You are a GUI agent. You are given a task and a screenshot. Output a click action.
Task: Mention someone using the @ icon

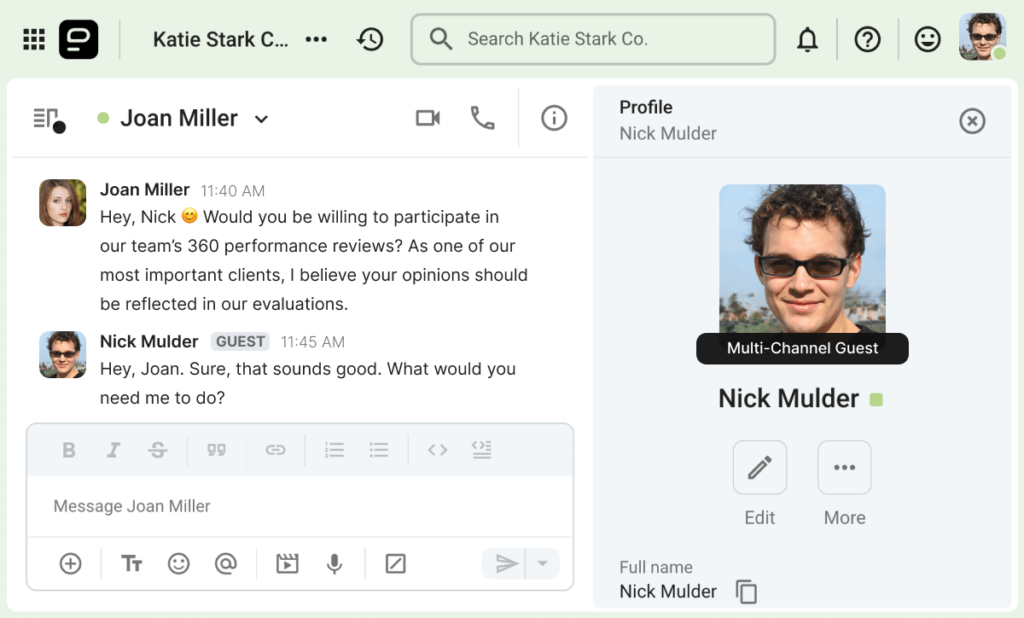[227, 563]
